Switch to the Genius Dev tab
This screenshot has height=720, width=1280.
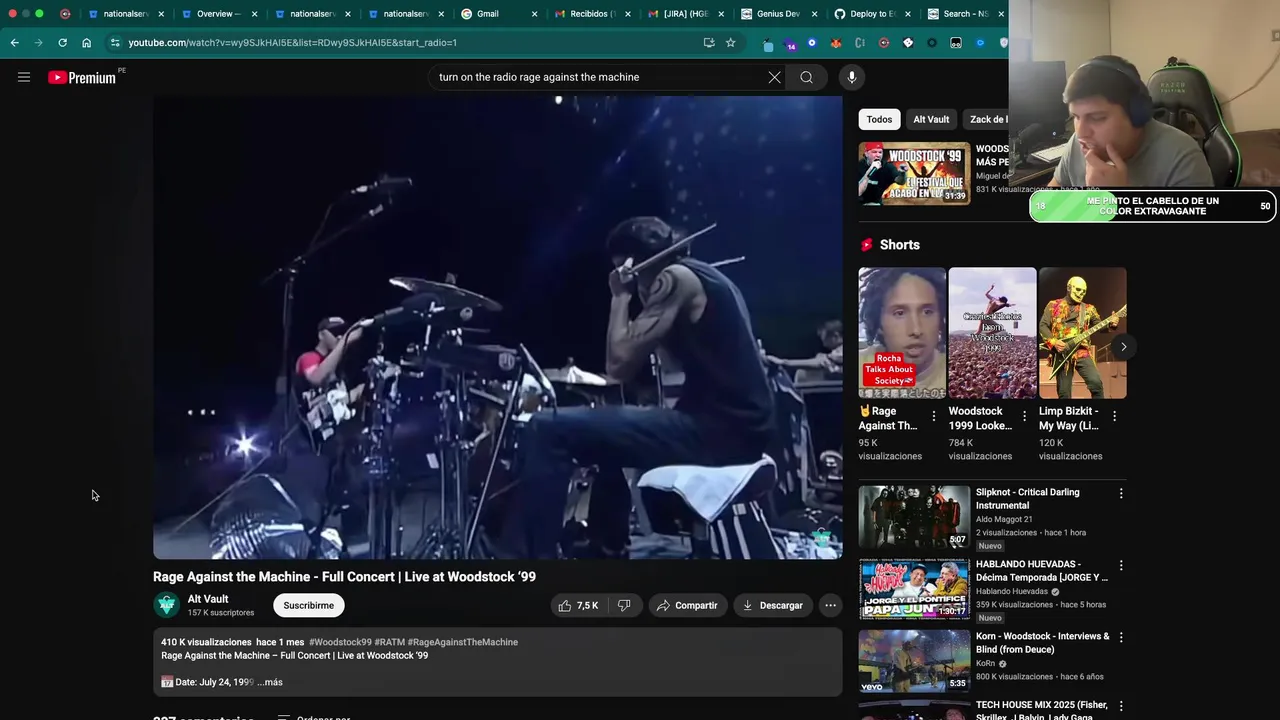tap(777, 14)
